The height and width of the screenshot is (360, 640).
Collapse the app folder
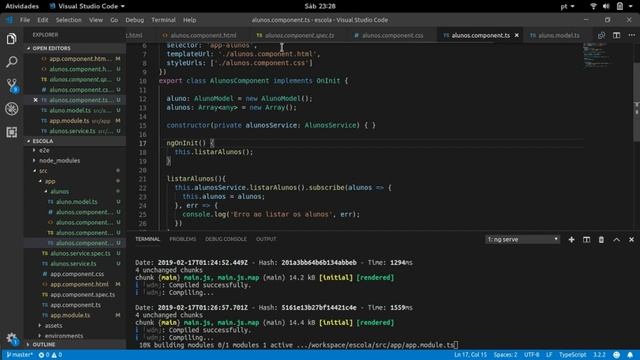point(75,181)
